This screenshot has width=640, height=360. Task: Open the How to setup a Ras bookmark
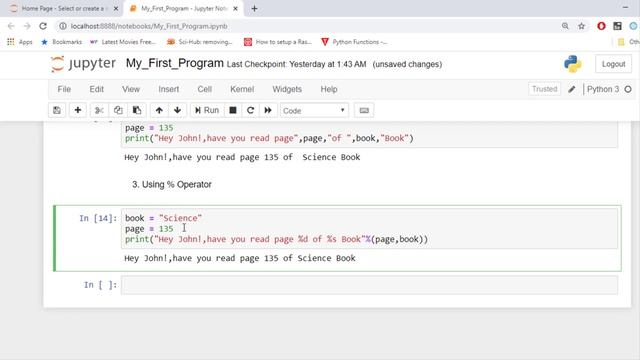pyautogui.click(x=278, y=42)
